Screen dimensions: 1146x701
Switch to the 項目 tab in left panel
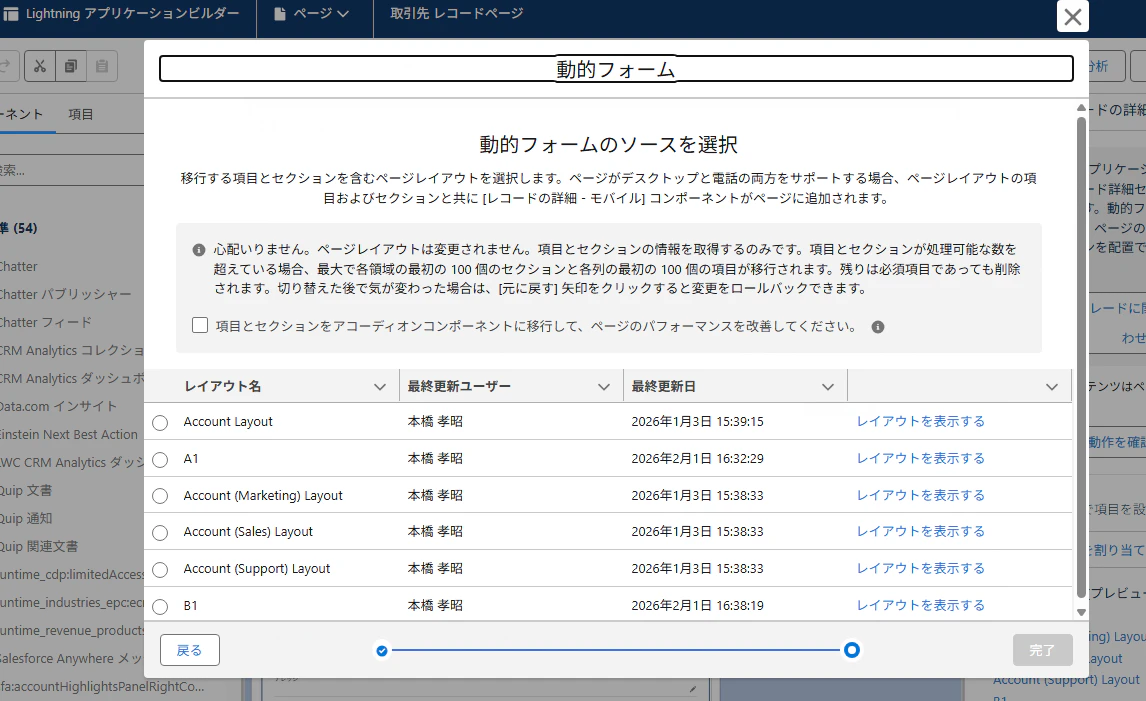click(80, 114)
